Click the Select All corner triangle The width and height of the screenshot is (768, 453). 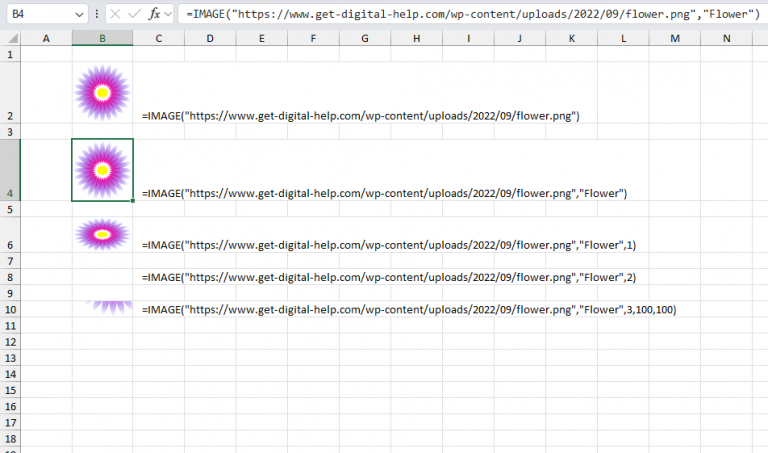tap(13, 38)
